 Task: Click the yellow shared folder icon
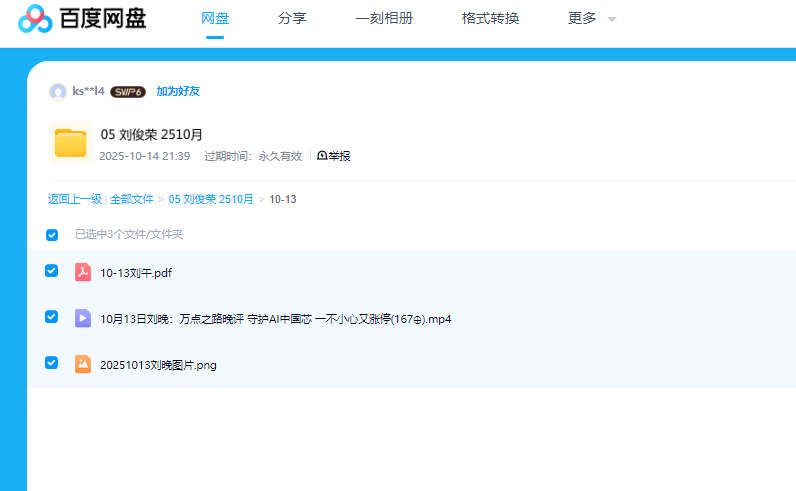click(70, 143)
